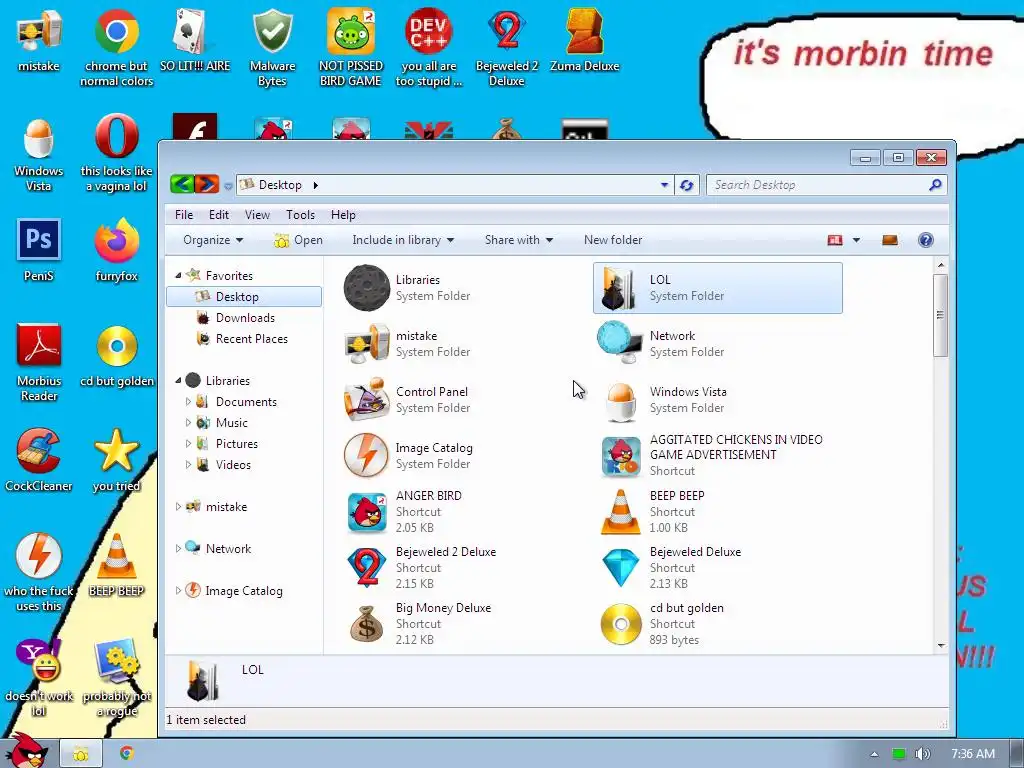This screenshot has width=1024, height=768.
Task: Click the Explorer taskbar button
Action: point(81,754)
